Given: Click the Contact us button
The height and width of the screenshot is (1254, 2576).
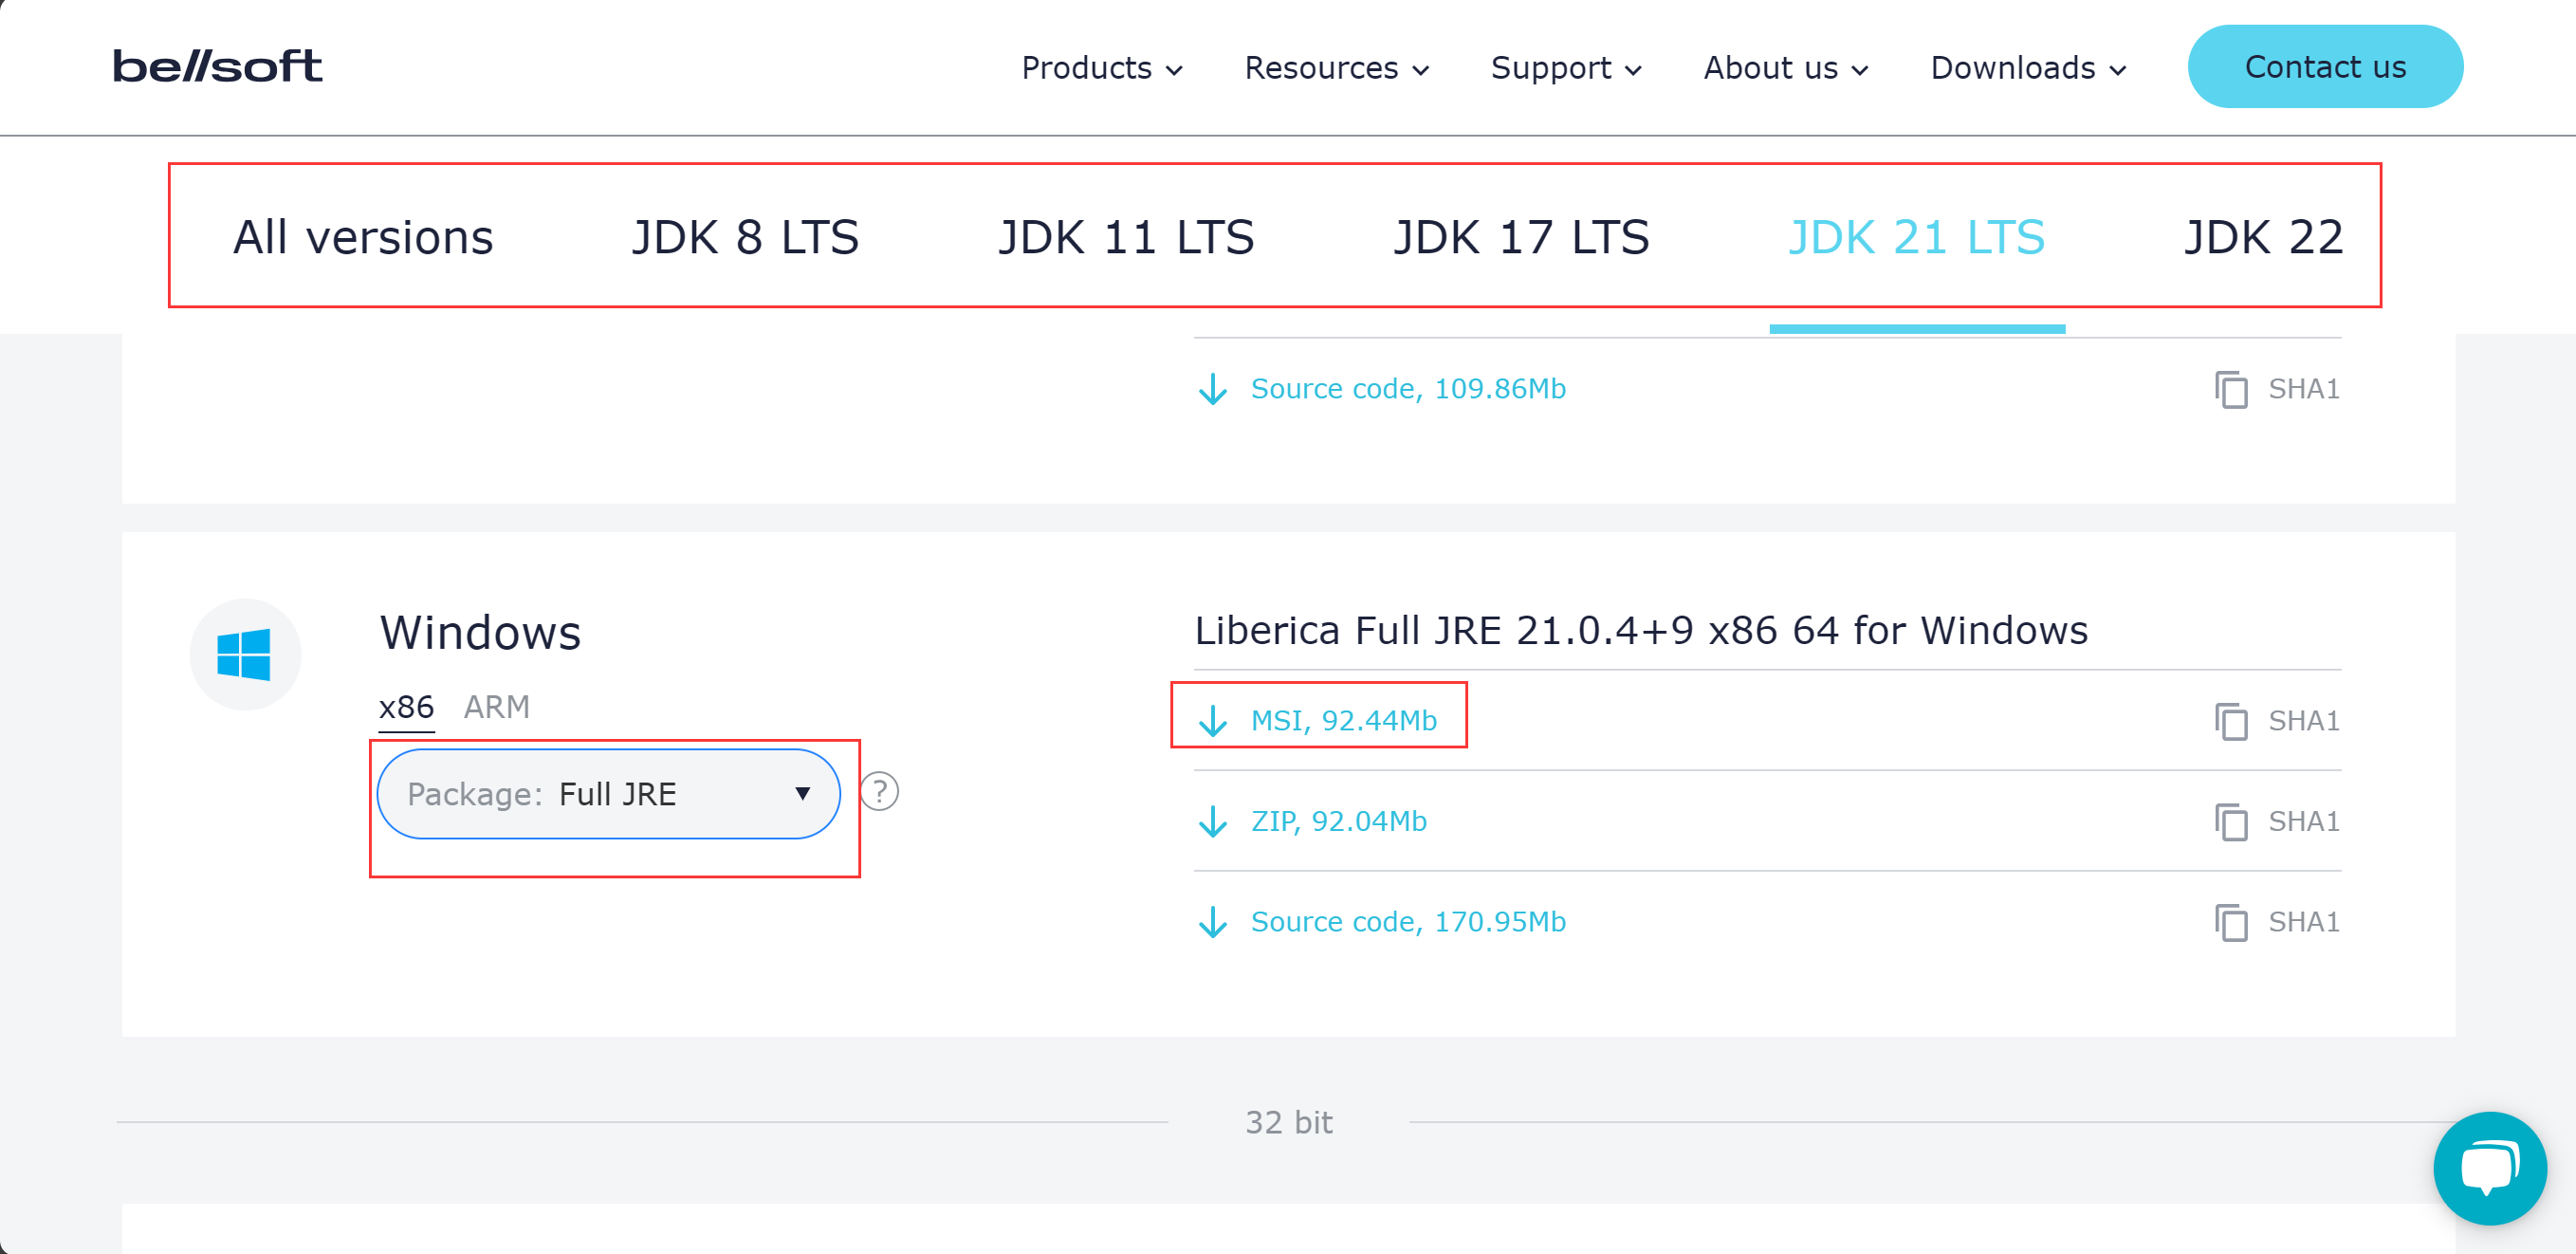Looking at the screenshot, I should (2324, 67).
